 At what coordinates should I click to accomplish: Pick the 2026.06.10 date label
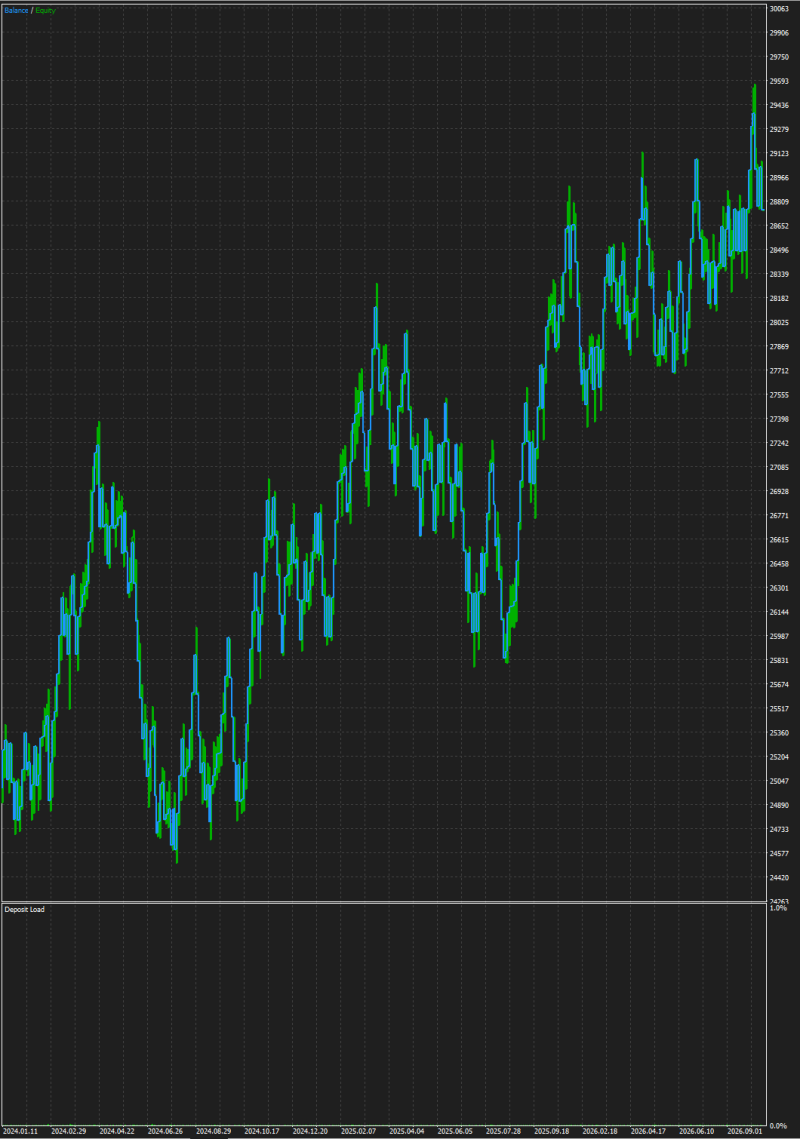click(x=697, y=1131)
